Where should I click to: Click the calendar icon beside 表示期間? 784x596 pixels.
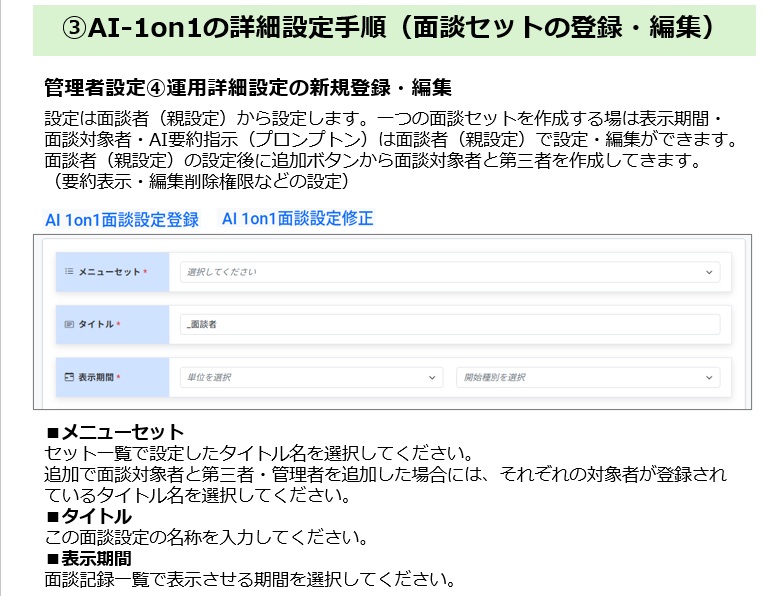[x=69, y=378]
